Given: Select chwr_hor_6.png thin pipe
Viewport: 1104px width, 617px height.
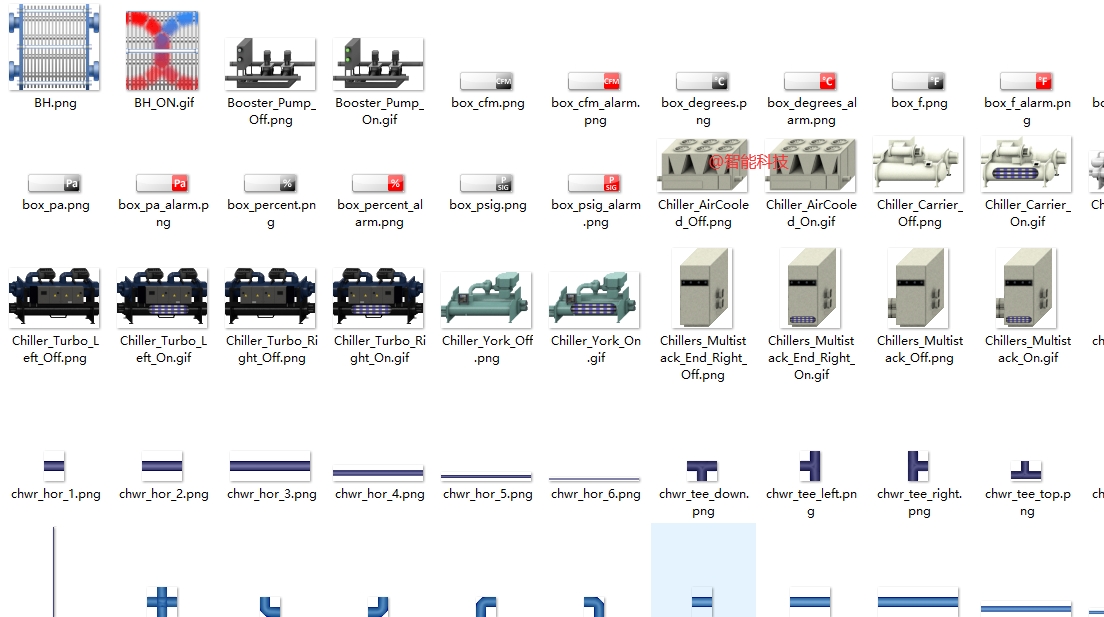Looking at the screenshot, I should coord(595,479).
